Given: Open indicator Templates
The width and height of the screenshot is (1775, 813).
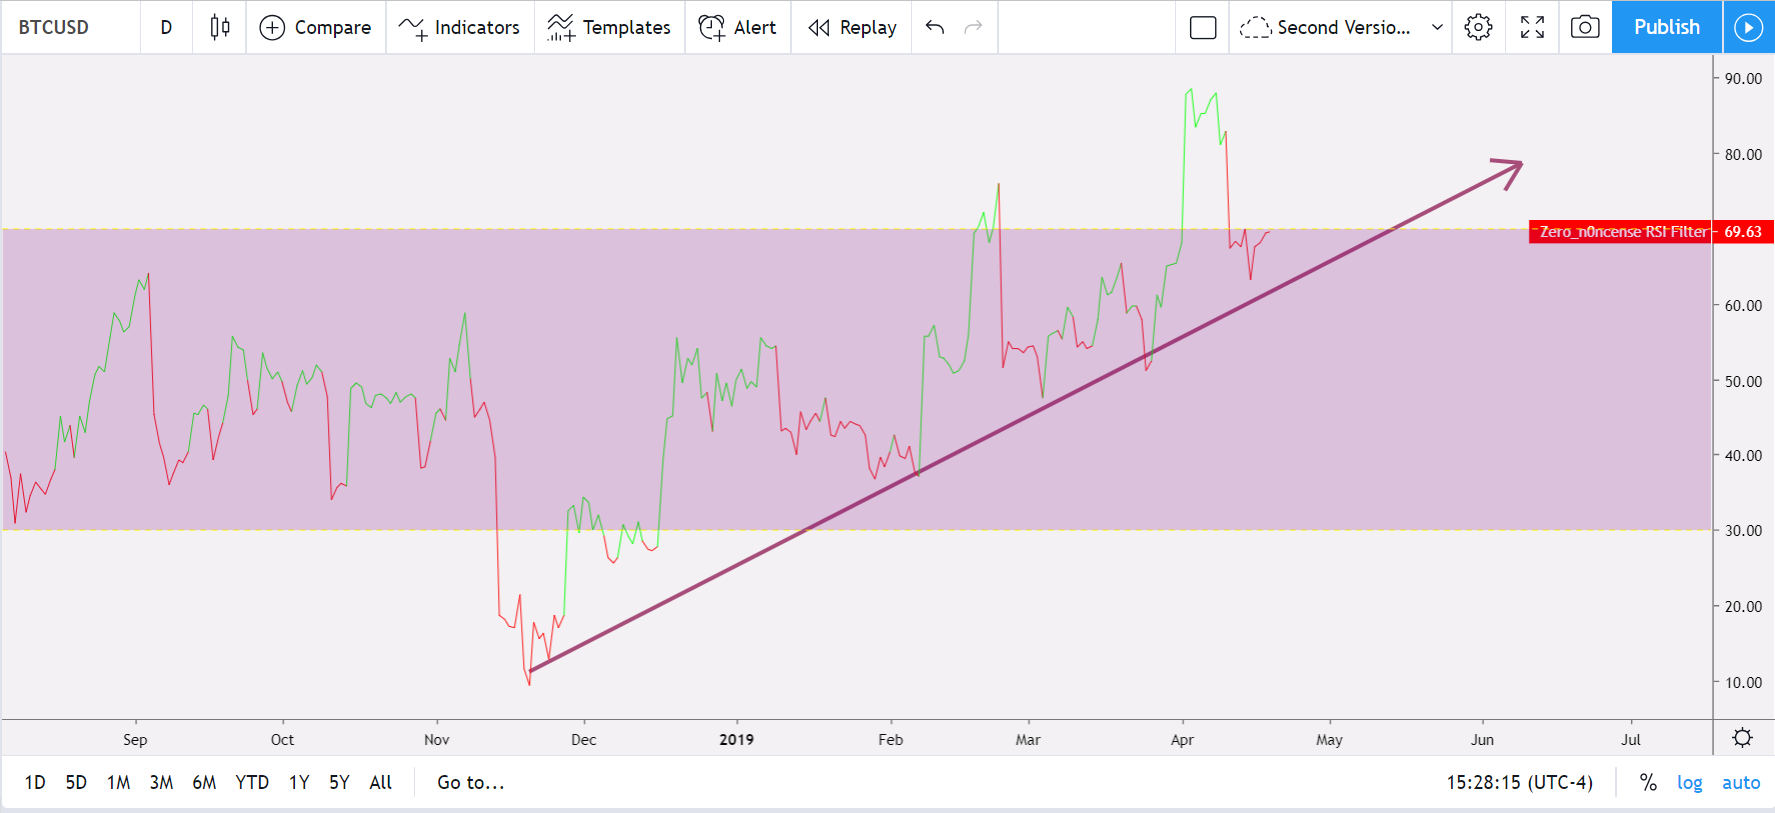Looking at the screenshot, I should [x=609, y=27].
